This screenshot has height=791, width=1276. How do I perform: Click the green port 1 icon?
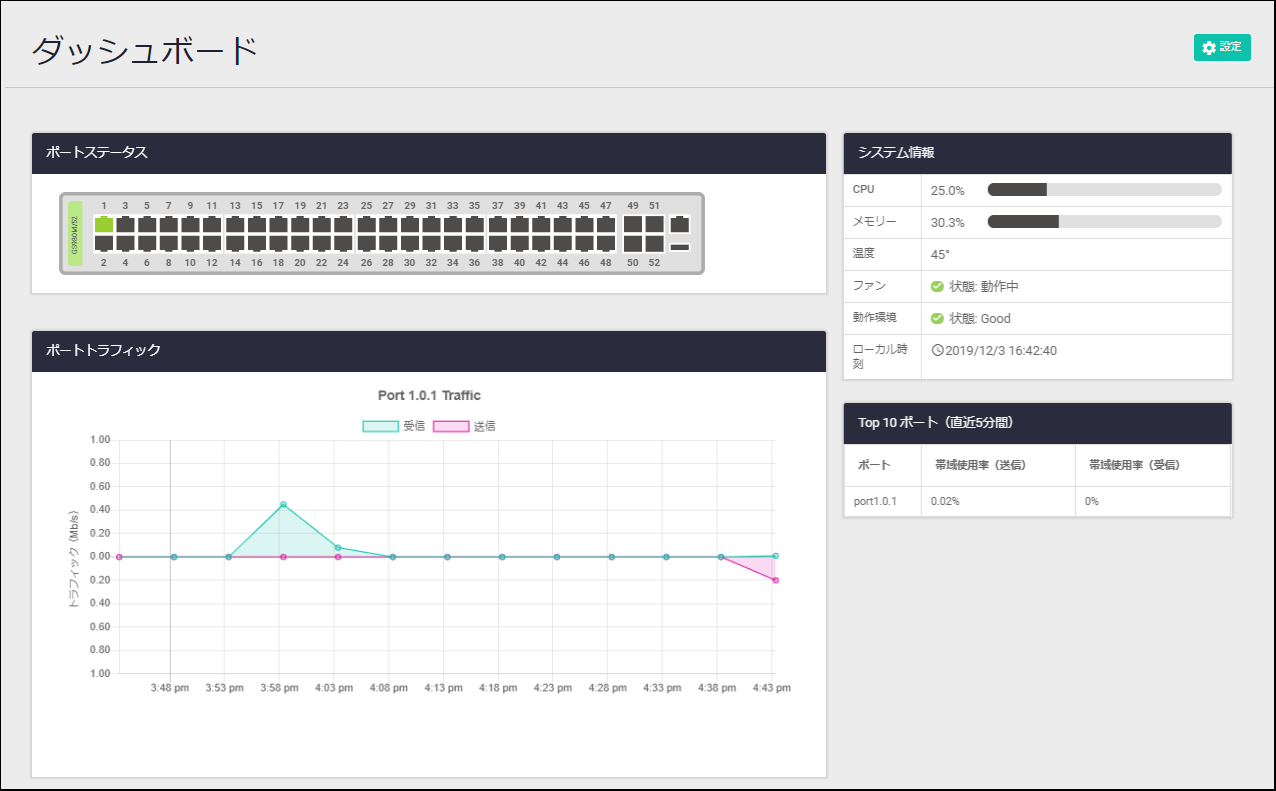[x=103, y=225]
